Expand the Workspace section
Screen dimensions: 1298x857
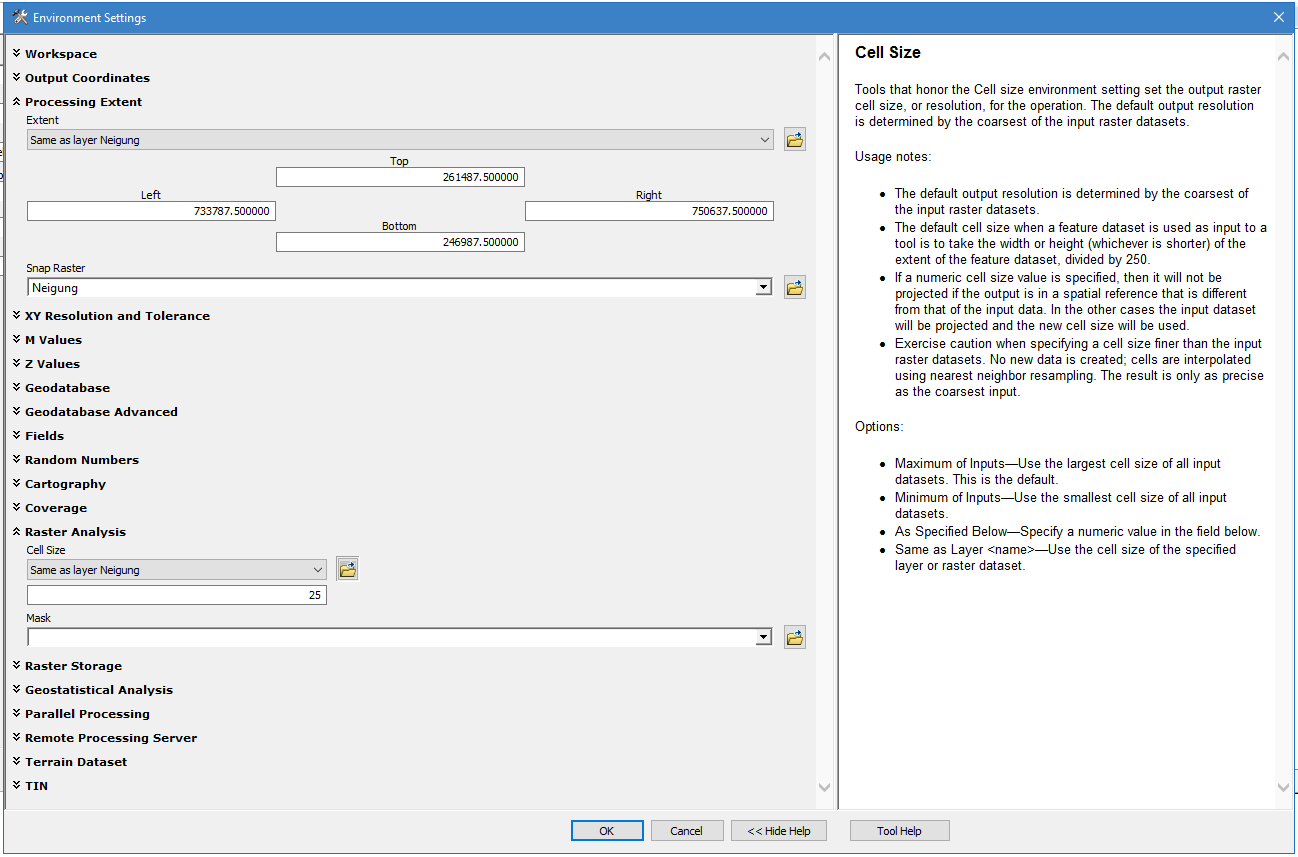(x=60, y=54)
